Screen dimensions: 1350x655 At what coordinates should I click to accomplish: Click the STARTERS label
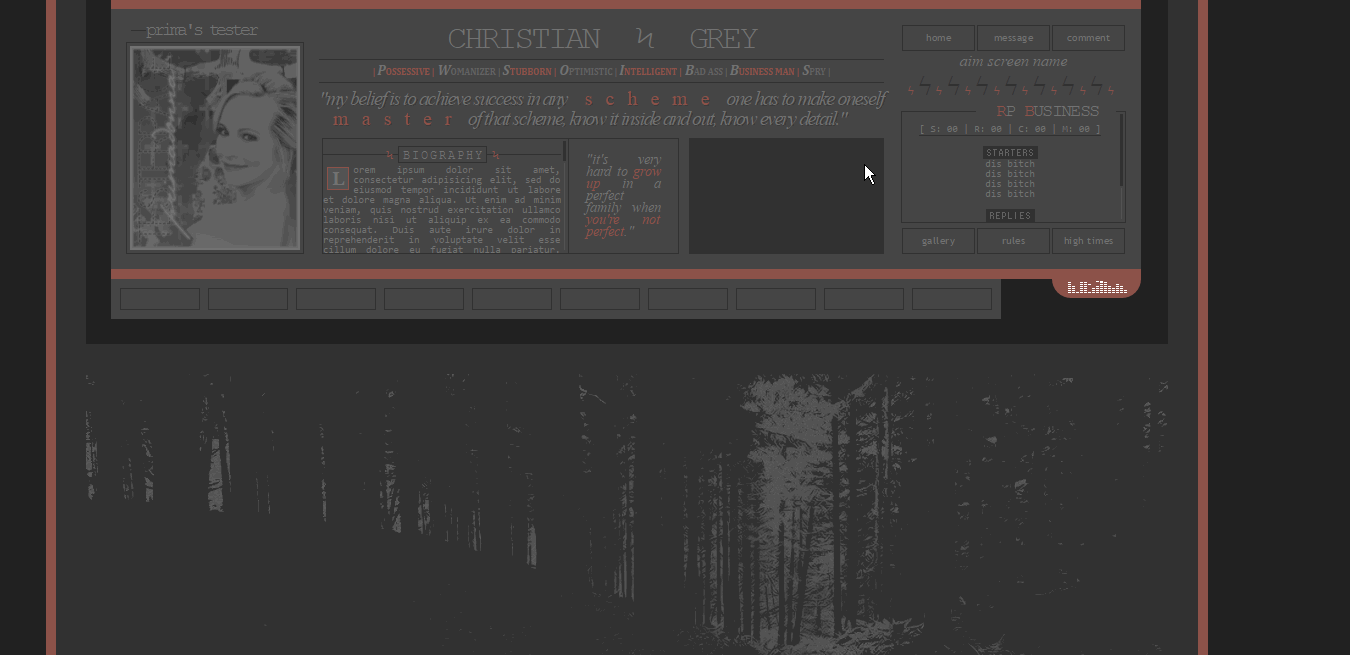(x=1010, y=153)
